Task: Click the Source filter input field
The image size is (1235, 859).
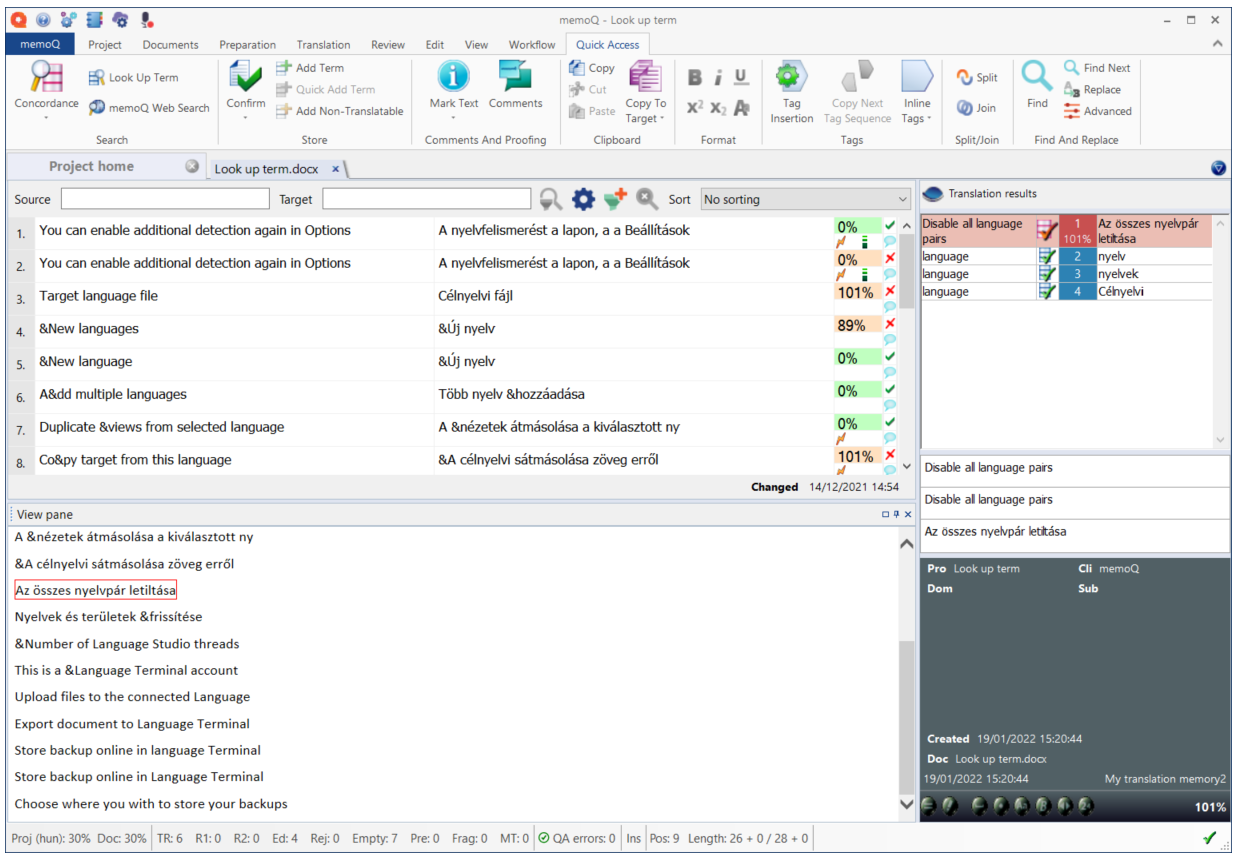Action: (x=165, y=199)
